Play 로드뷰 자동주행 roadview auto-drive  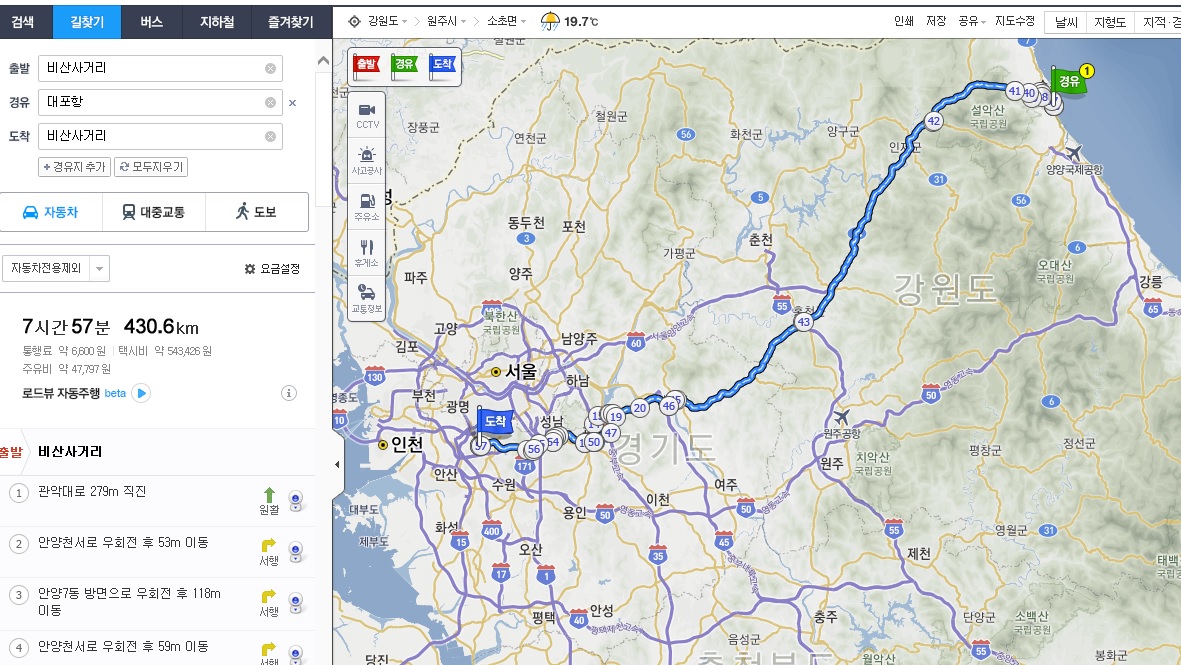(141, 393)
